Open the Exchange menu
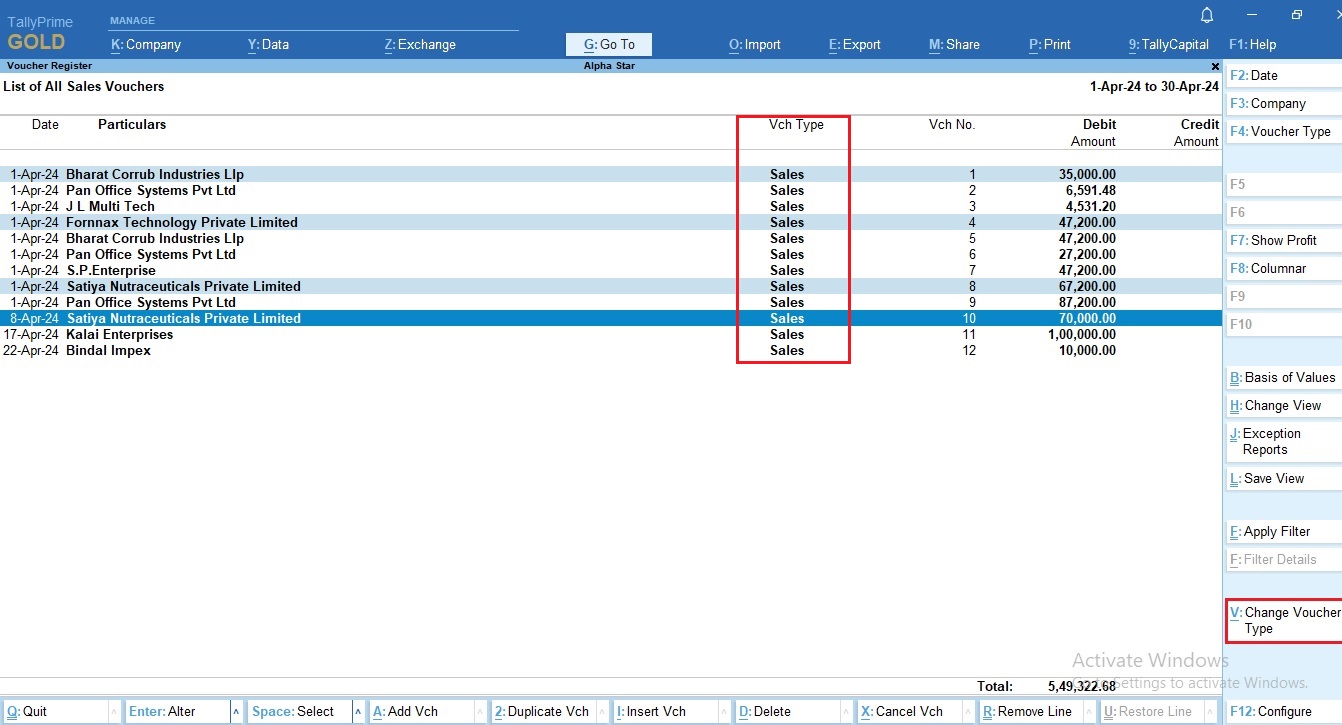Viewport: 1342px width, 725px height. point(422,44)
